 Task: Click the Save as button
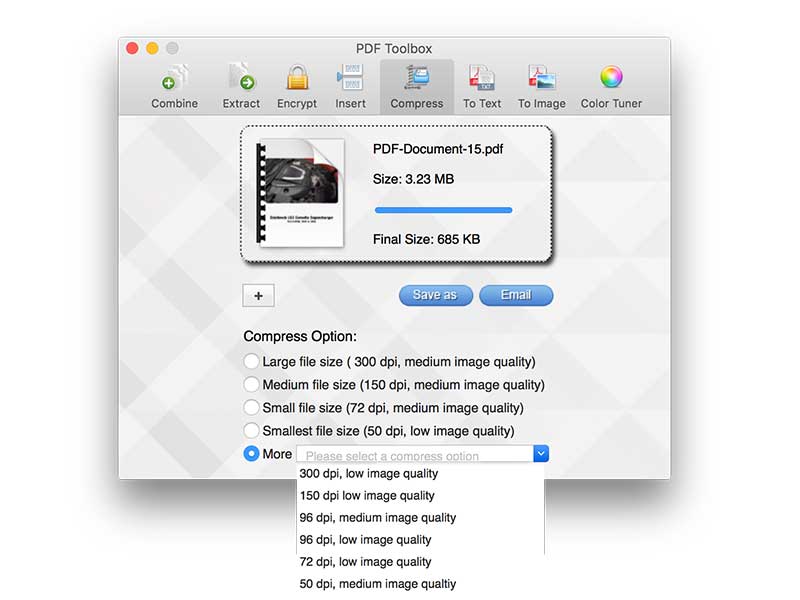coord(436,295)
